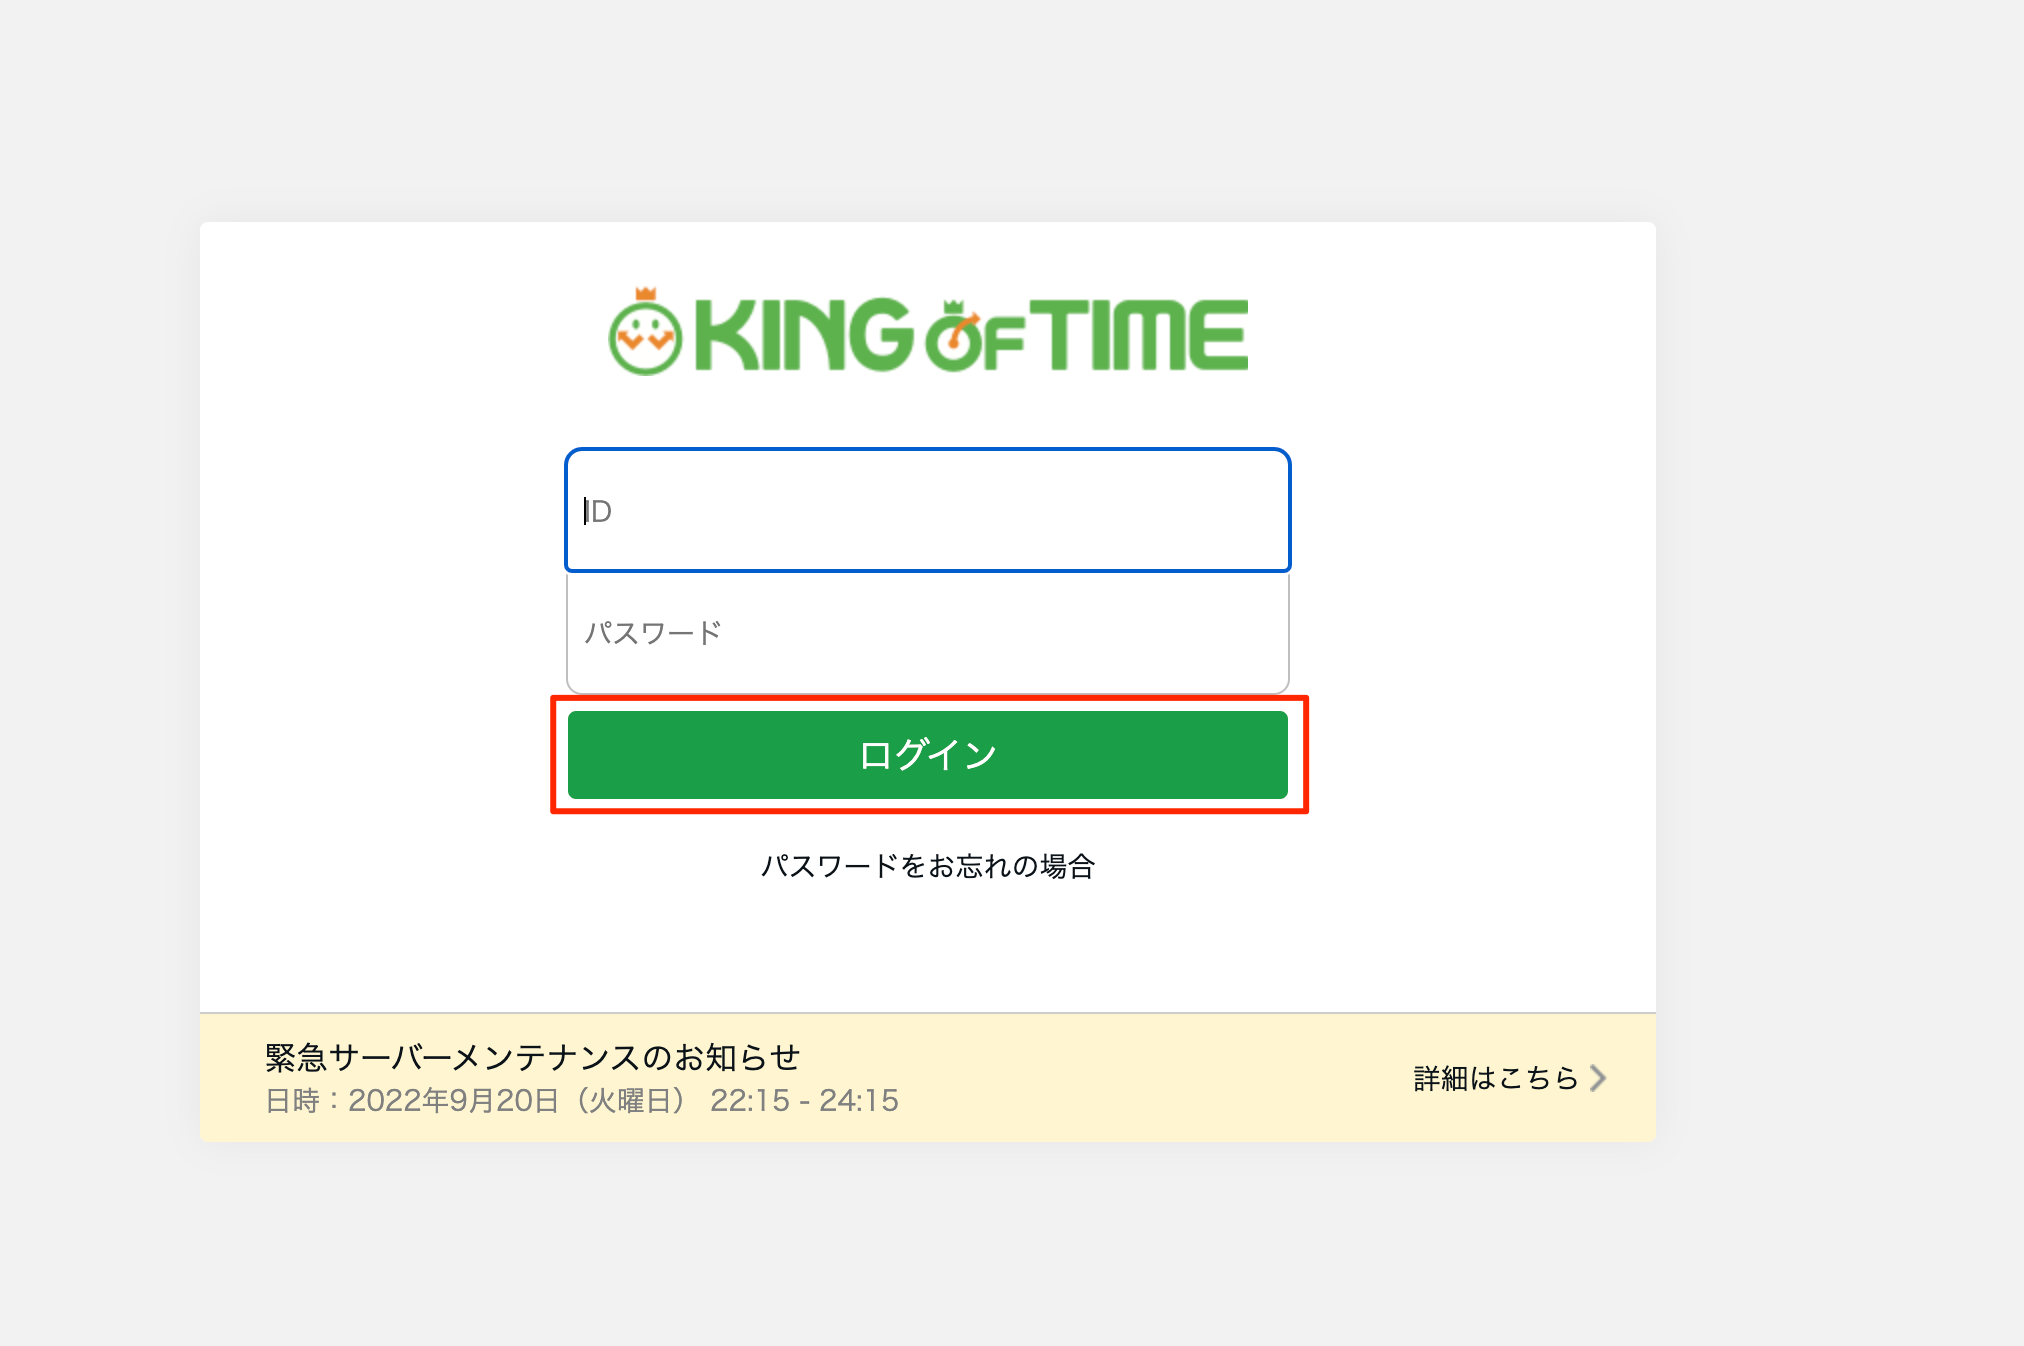Focus the ID input field
The width and height of the screenshot is (2024, 1346).
point(928,511)
